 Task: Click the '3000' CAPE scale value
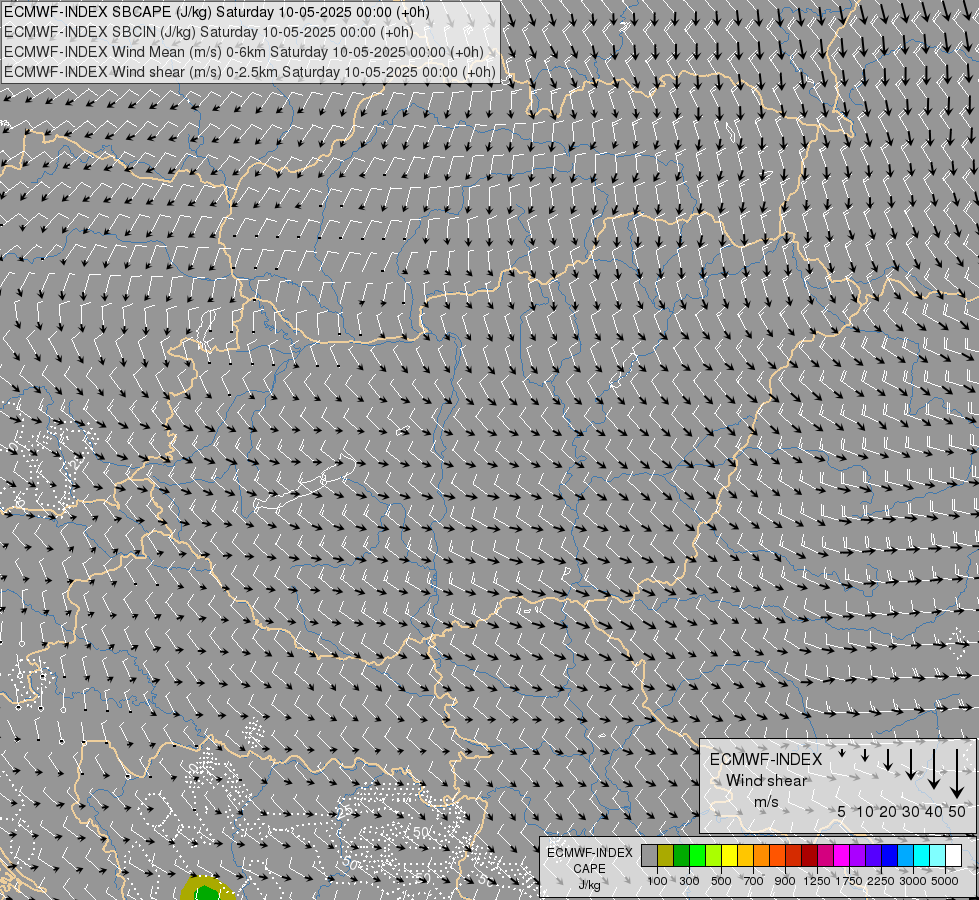click(x=913, y=881)
